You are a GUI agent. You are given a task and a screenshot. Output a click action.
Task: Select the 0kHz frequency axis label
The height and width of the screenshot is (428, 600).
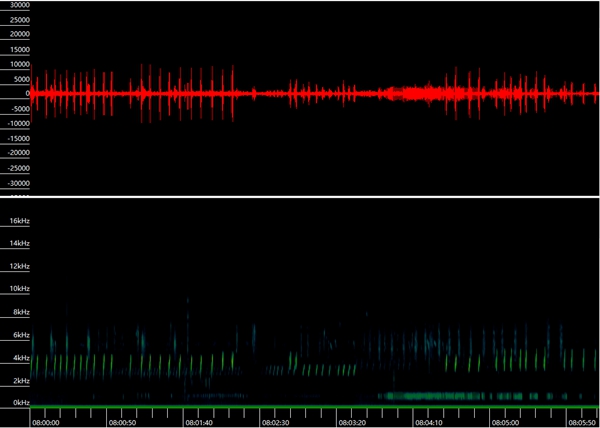pos(19,402)
